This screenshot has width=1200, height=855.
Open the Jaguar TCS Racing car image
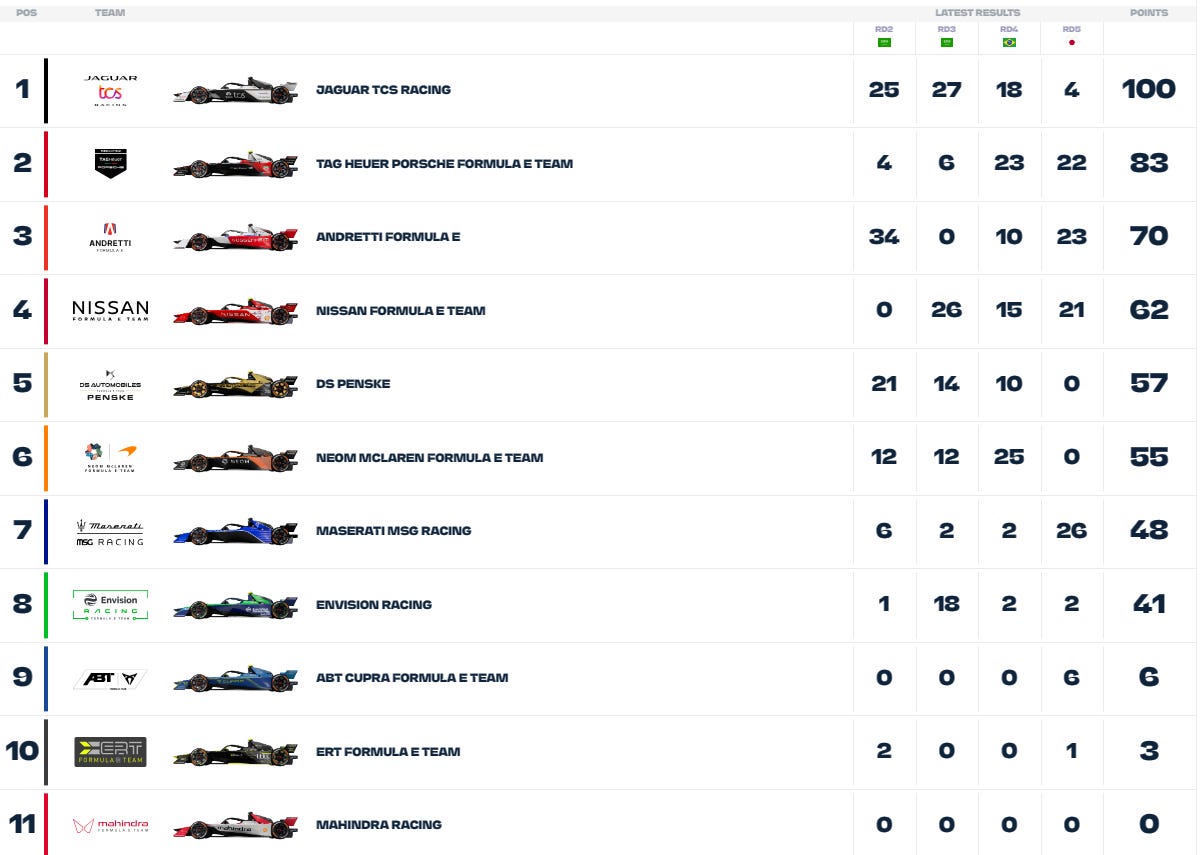click(x=235, y=90)
